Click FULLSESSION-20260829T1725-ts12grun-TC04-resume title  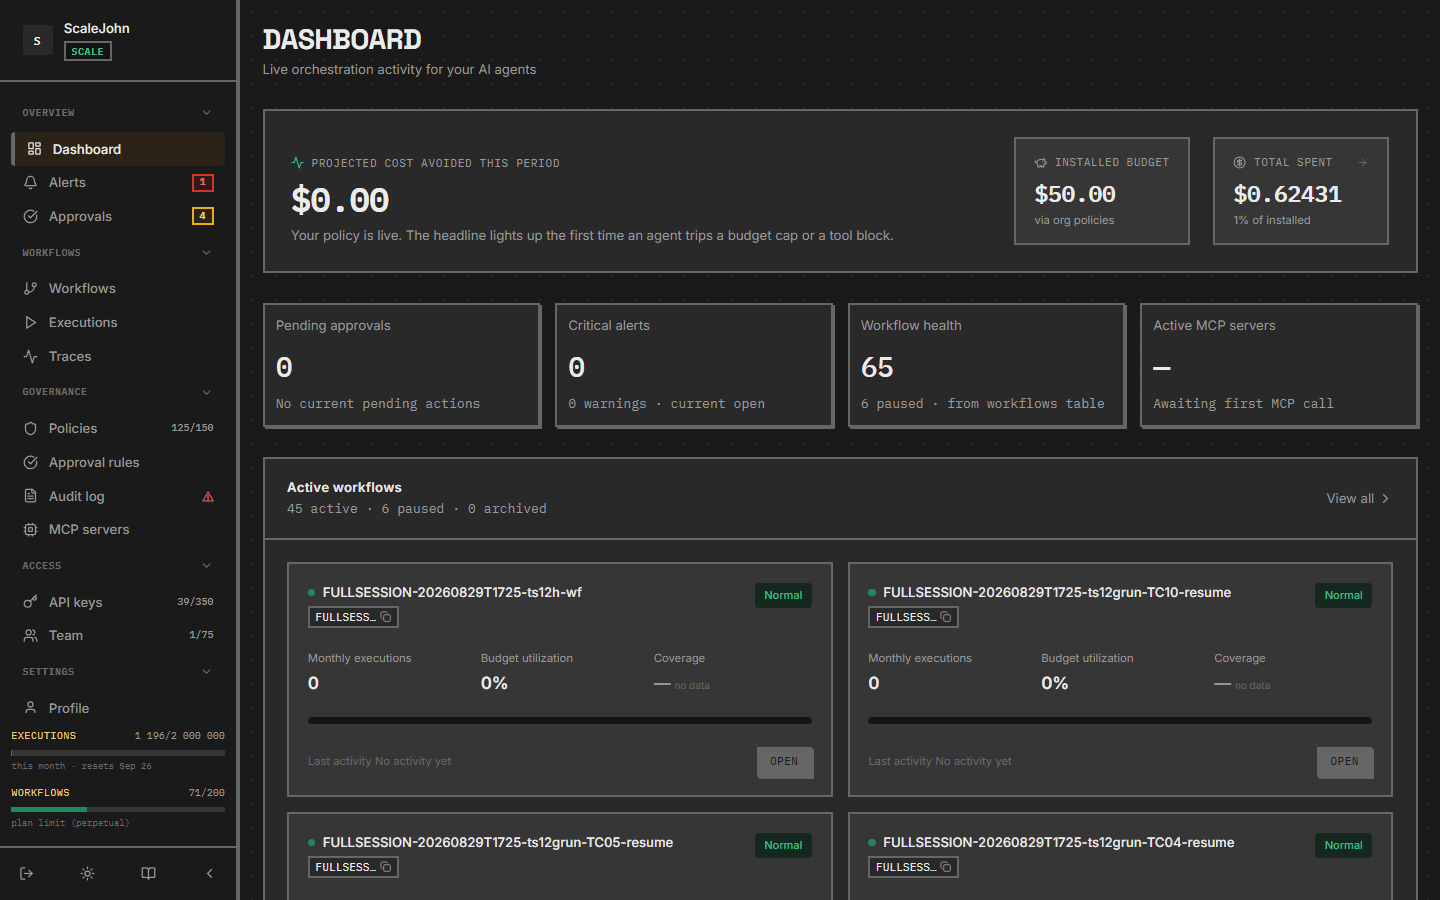click(x=1058, y=842)
